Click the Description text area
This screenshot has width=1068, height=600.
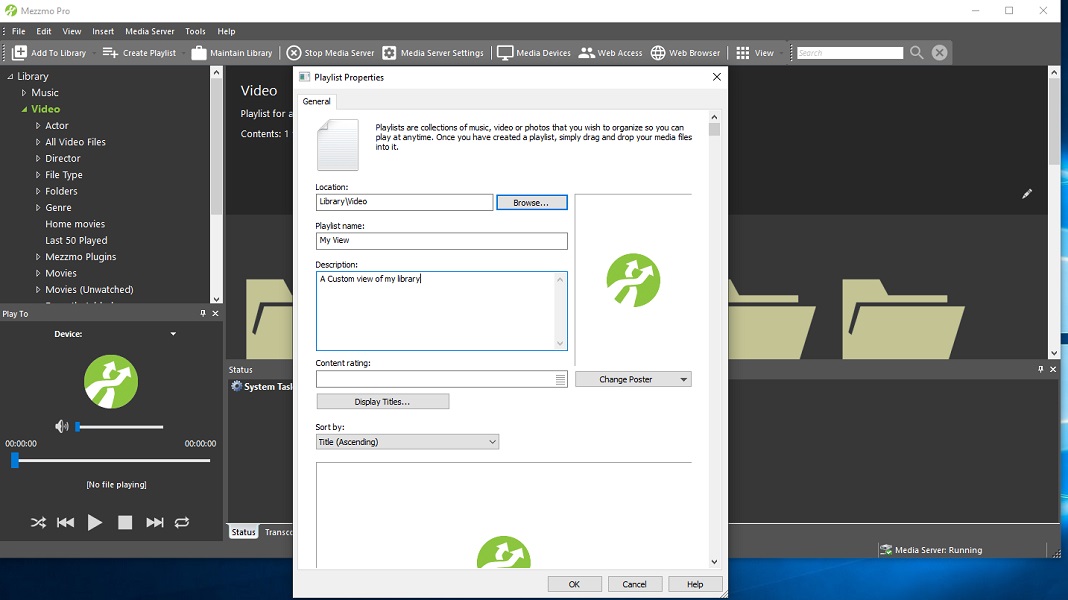tap(441, 311)
